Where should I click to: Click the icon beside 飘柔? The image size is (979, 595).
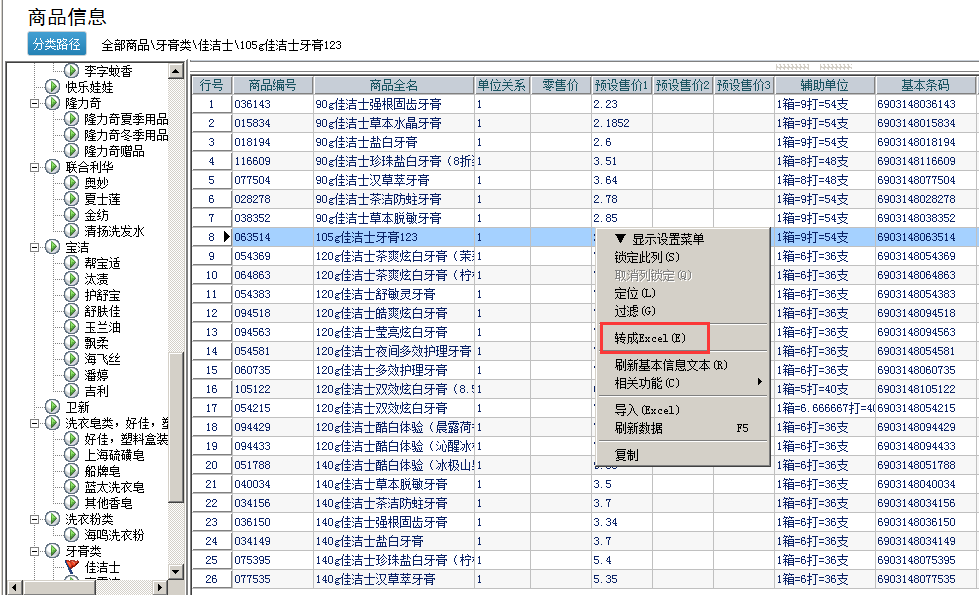[72, 343]
